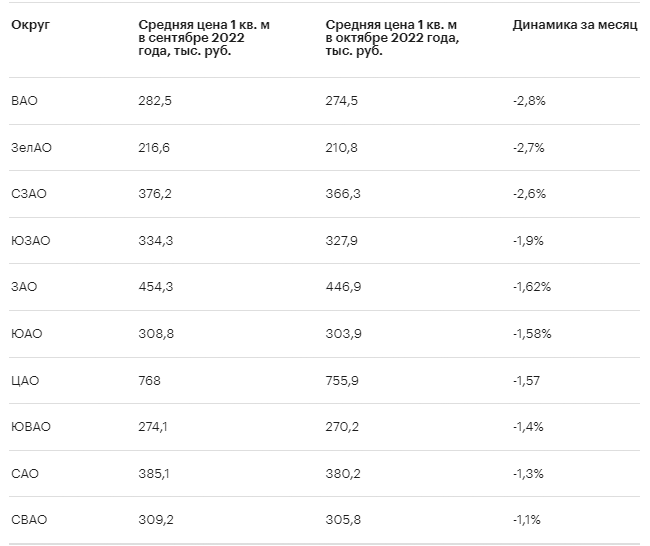The height and width of the screenshot is (546, 650).
Task: Select the ЮЗАО row label
Action: tap(30, 240)
